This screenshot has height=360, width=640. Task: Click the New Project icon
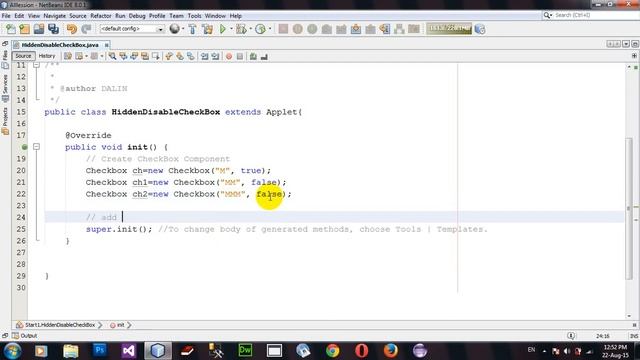25,29
